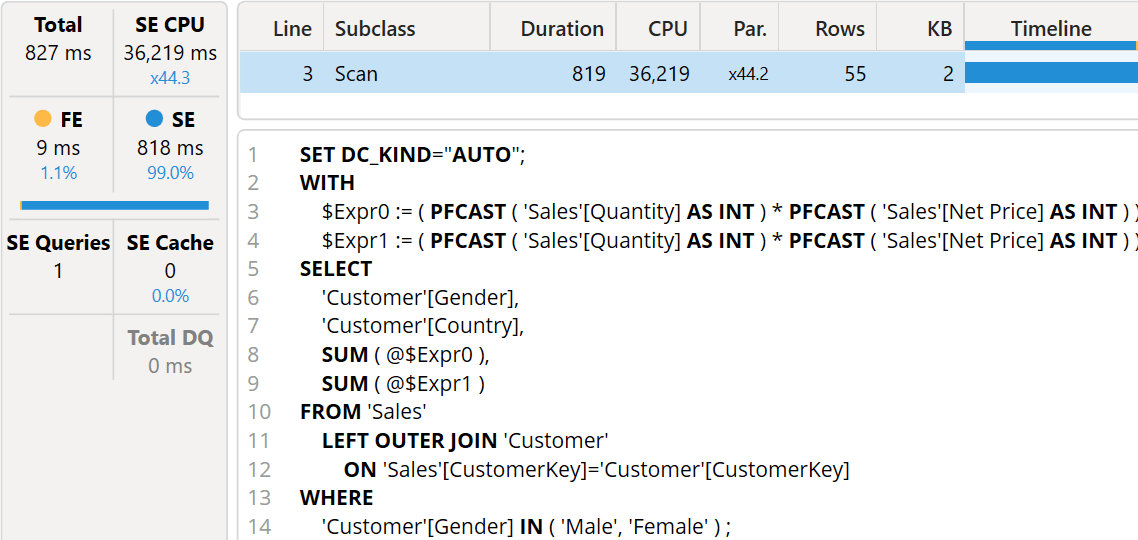Screen dimensions: 1138x540
Task: Click the SE Cache 0.0% value
Action: tap(170, 296)
